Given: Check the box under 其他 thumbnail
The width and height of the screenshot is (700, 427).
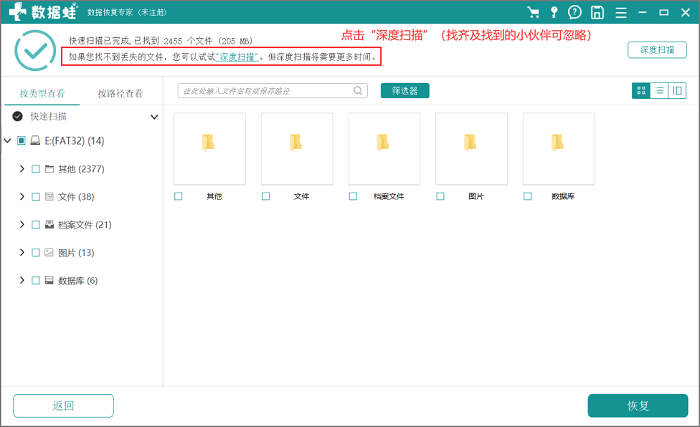Looking at the screenshot, I should [x=178, y=196].
